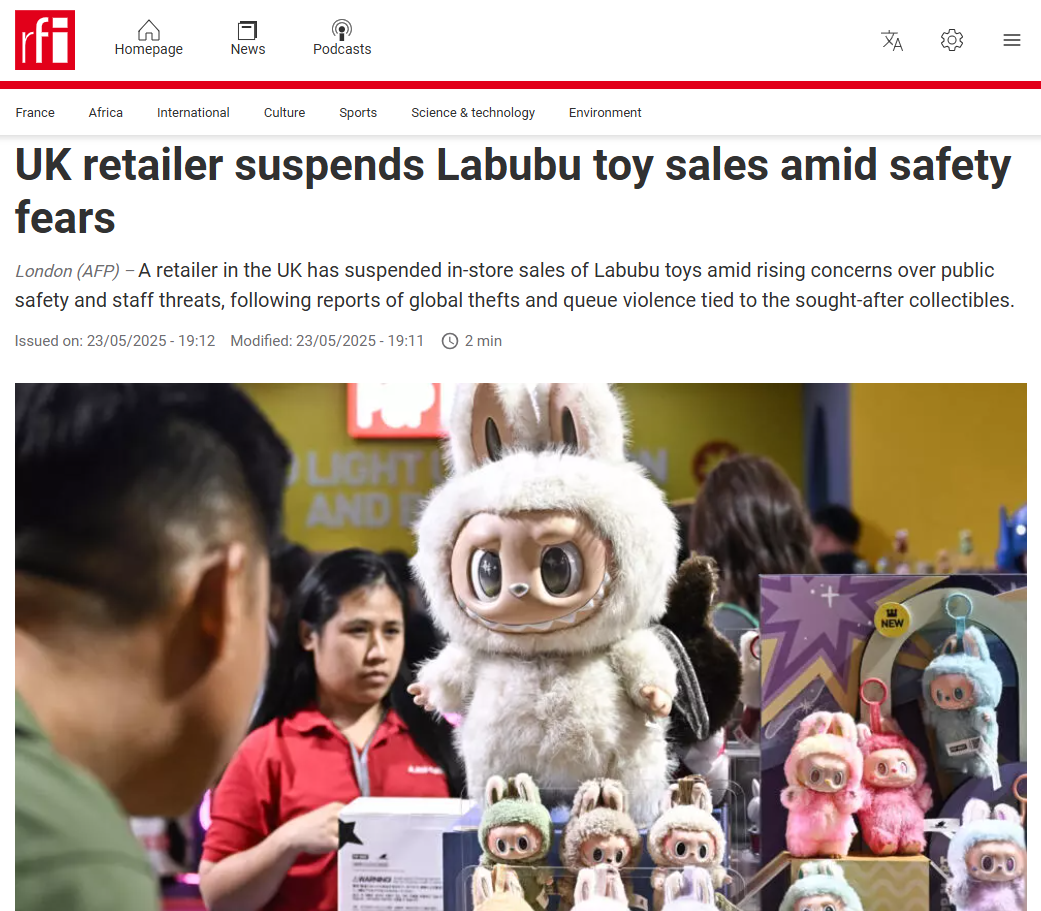Open the News icon
The image size is (1041, 911).
click(x=248, y=30)
